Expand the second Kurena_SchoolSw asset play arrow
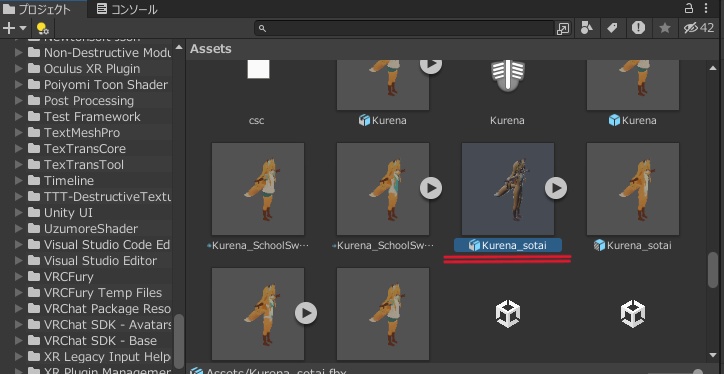 point(431,188)
